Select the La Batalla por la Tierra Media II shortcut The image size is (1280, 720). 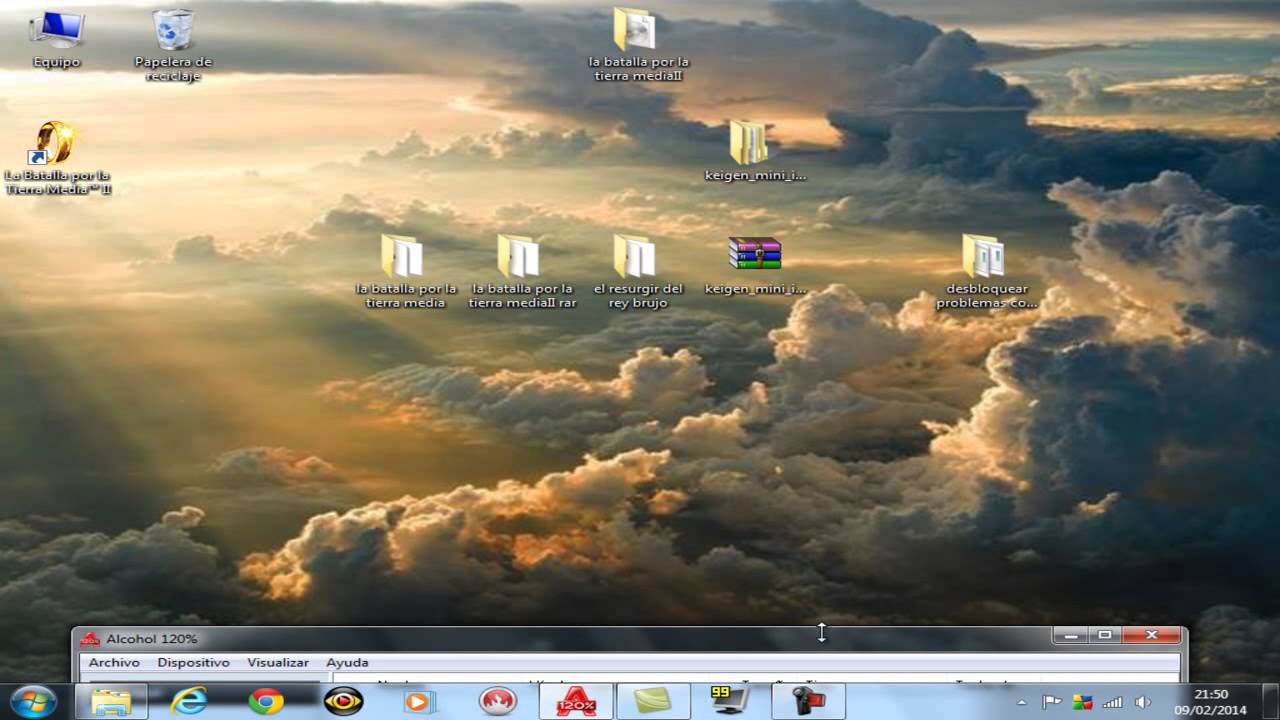[57, 157]
